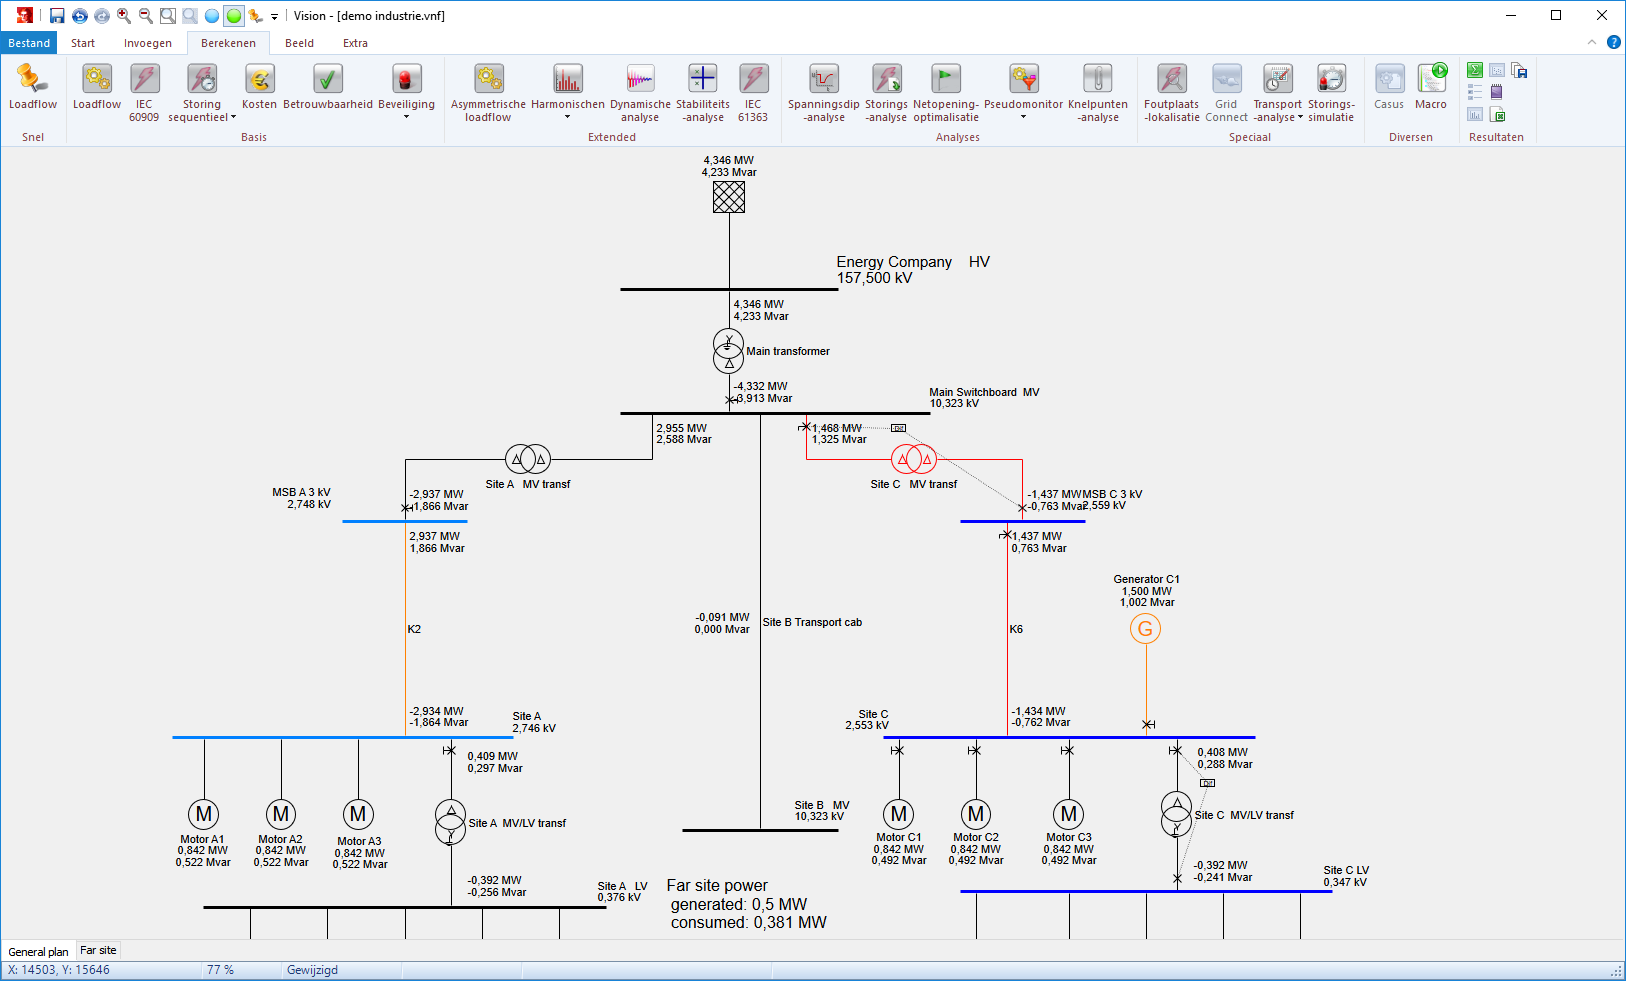Expand the Beveiliging dropdown arrow
This screenshot has width=1626, height=981.
coord(406,117)
